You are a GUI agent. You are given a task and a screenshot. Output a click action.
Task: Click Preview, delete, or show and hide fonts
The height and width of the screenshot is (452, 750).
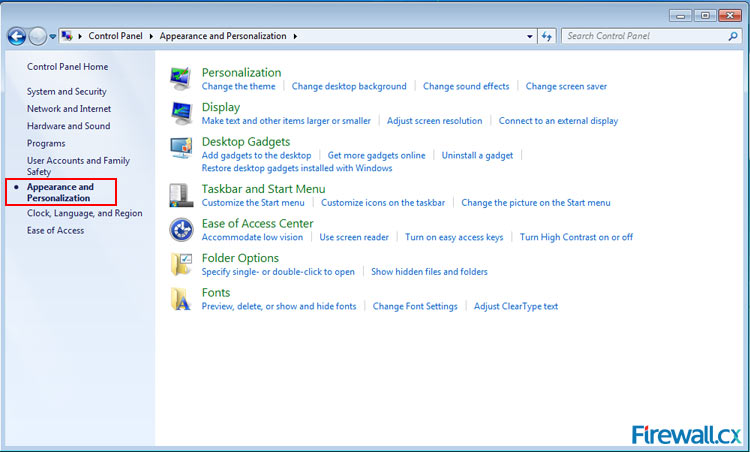click(x=279, y=306)
